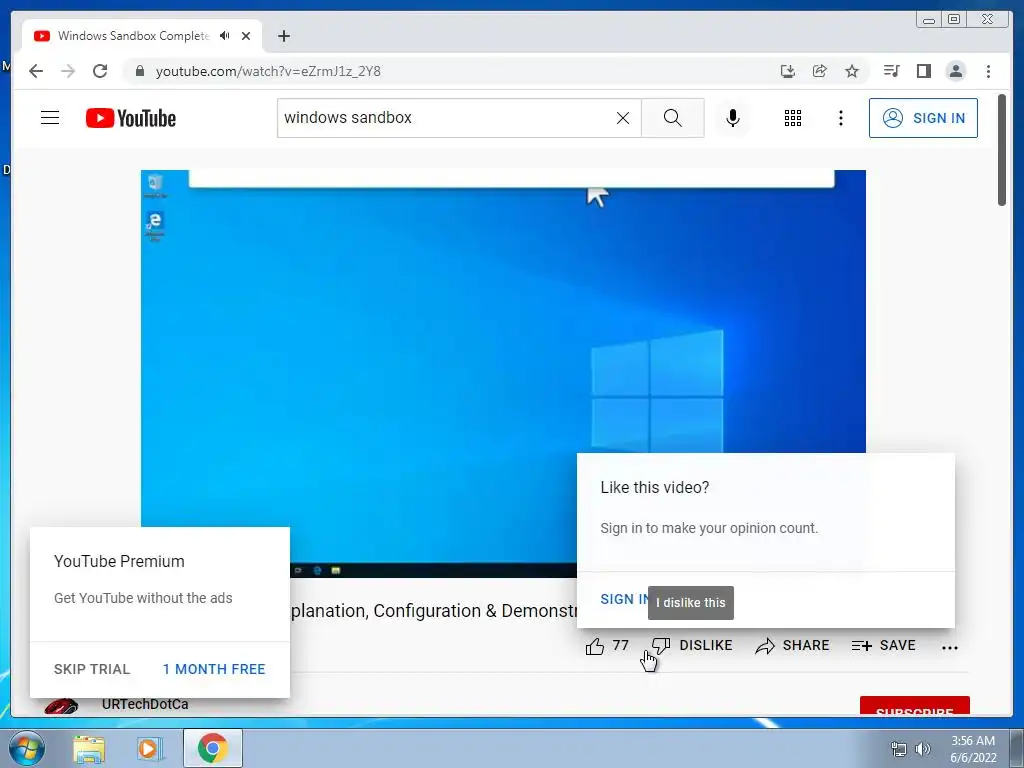Click the SIGN IN button in header
Image resolution: width=1024 pixels, height=768 pixels.
point(923,118)
